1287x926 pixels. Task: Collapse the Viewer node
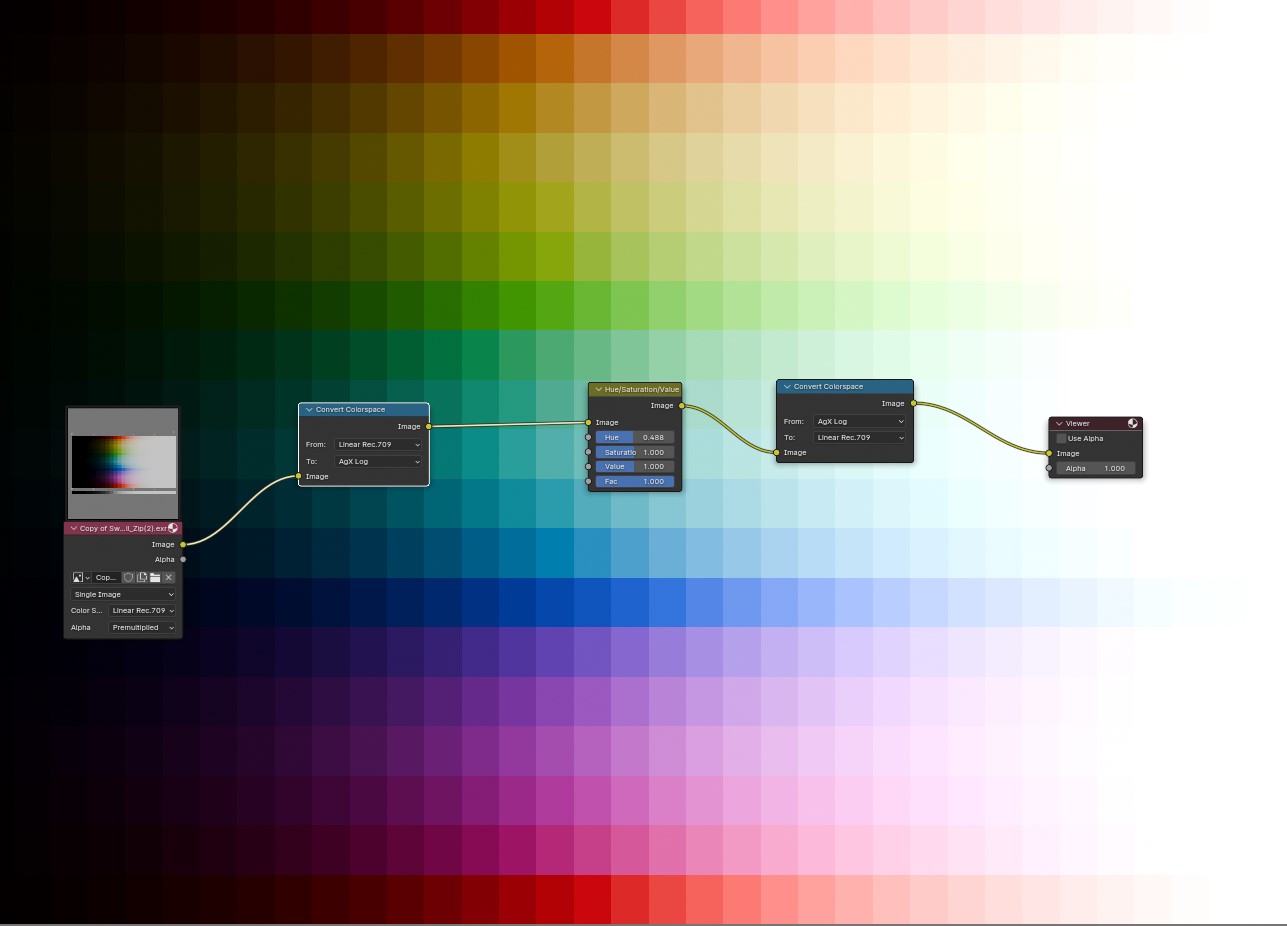click(1059, 424)
